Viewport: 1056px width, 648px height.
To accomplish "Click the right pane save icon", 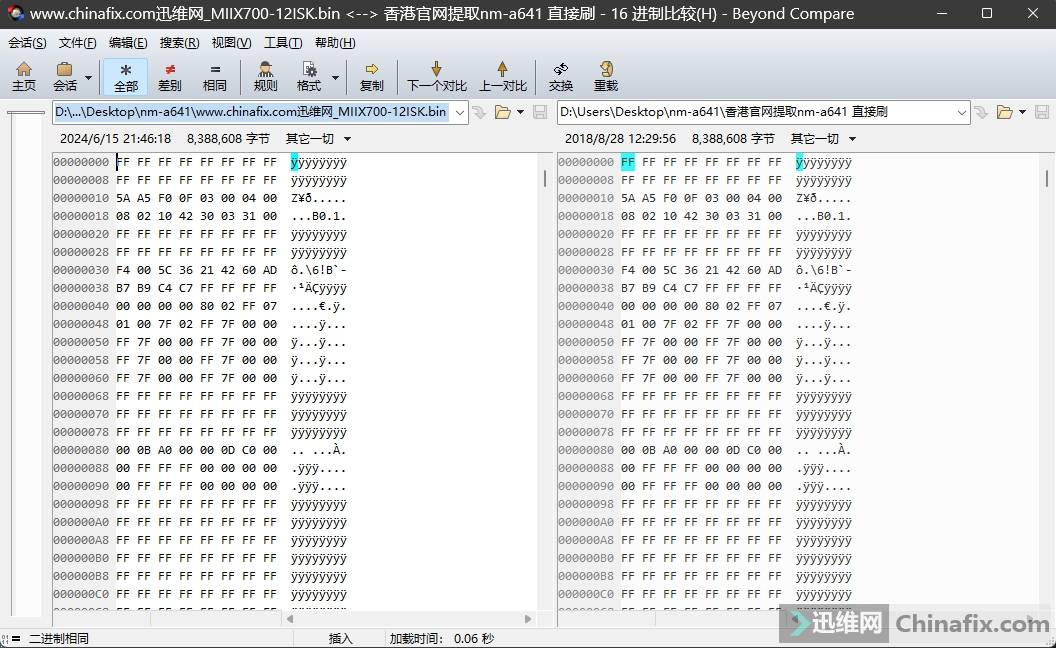I will tap(1042, 112).
